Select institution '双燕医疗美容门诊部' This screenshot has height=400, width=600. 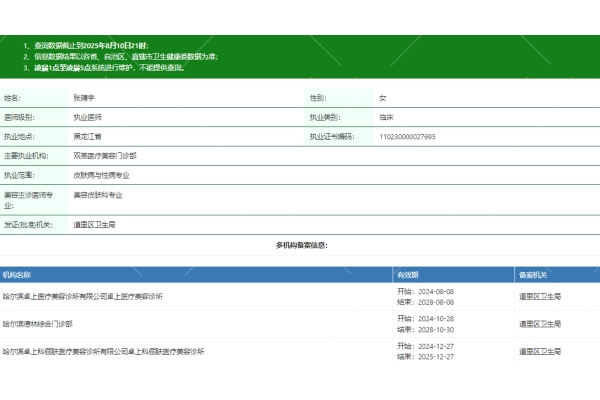pyautogui.click(x=104, y=156)
